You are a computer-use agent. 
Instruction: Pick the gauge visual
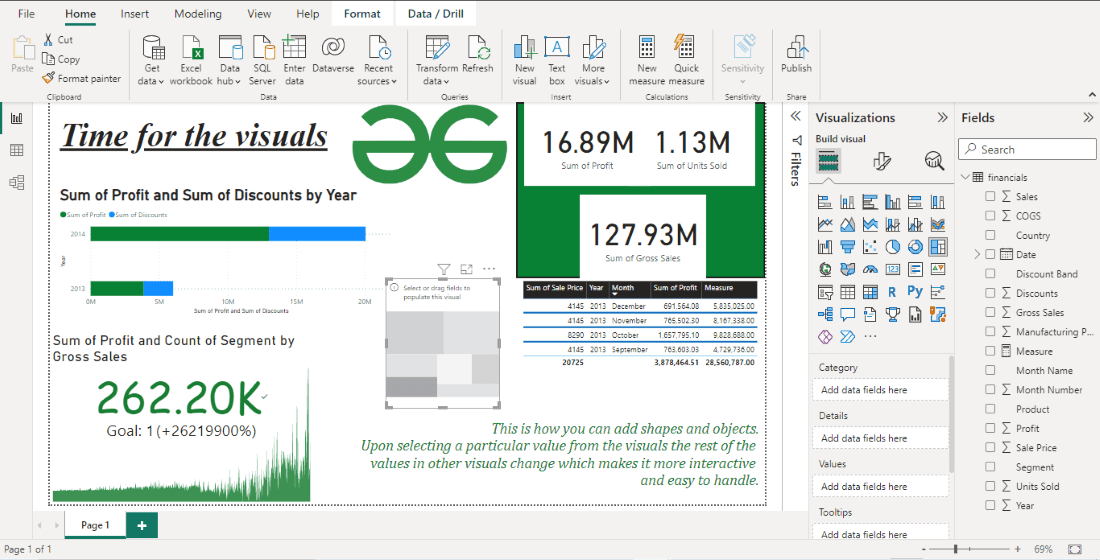coord(870,269)
